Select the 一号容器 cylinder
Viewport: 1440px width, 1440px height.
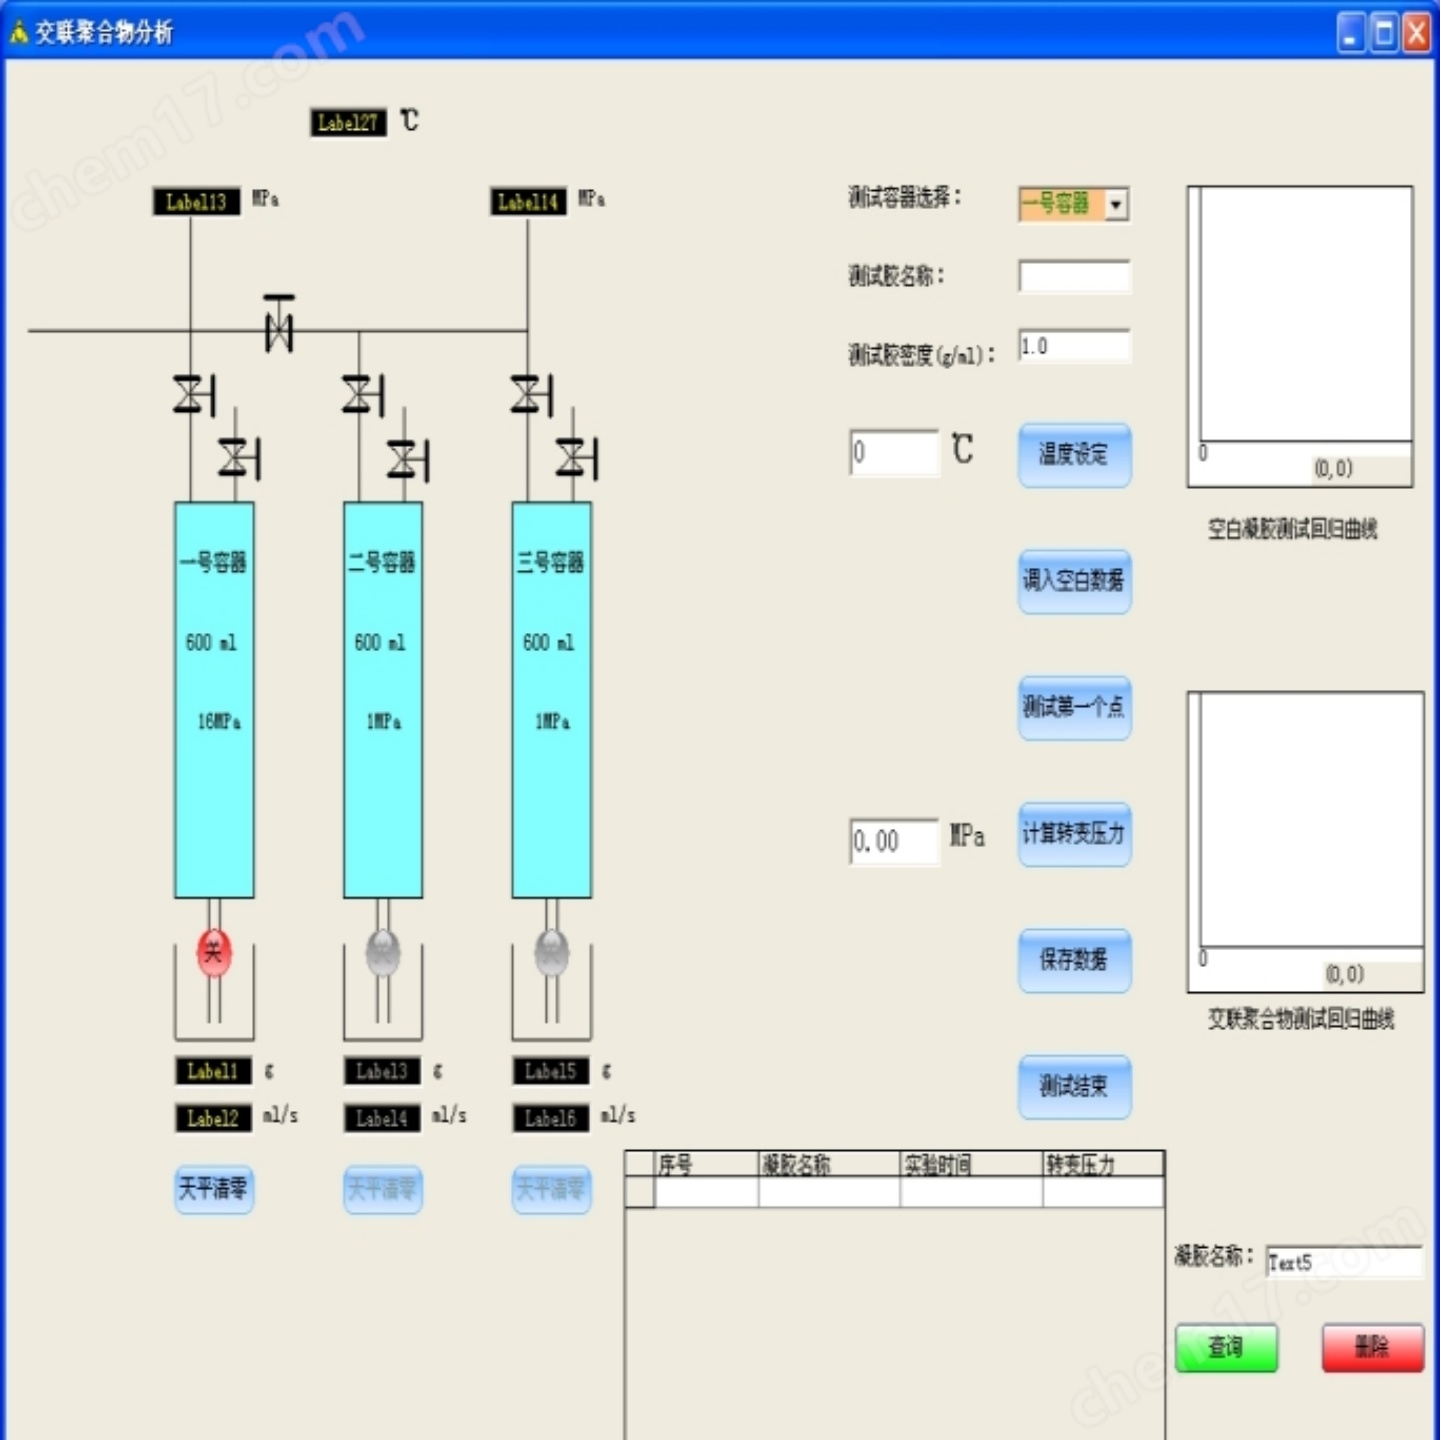(x=214, y=700)
